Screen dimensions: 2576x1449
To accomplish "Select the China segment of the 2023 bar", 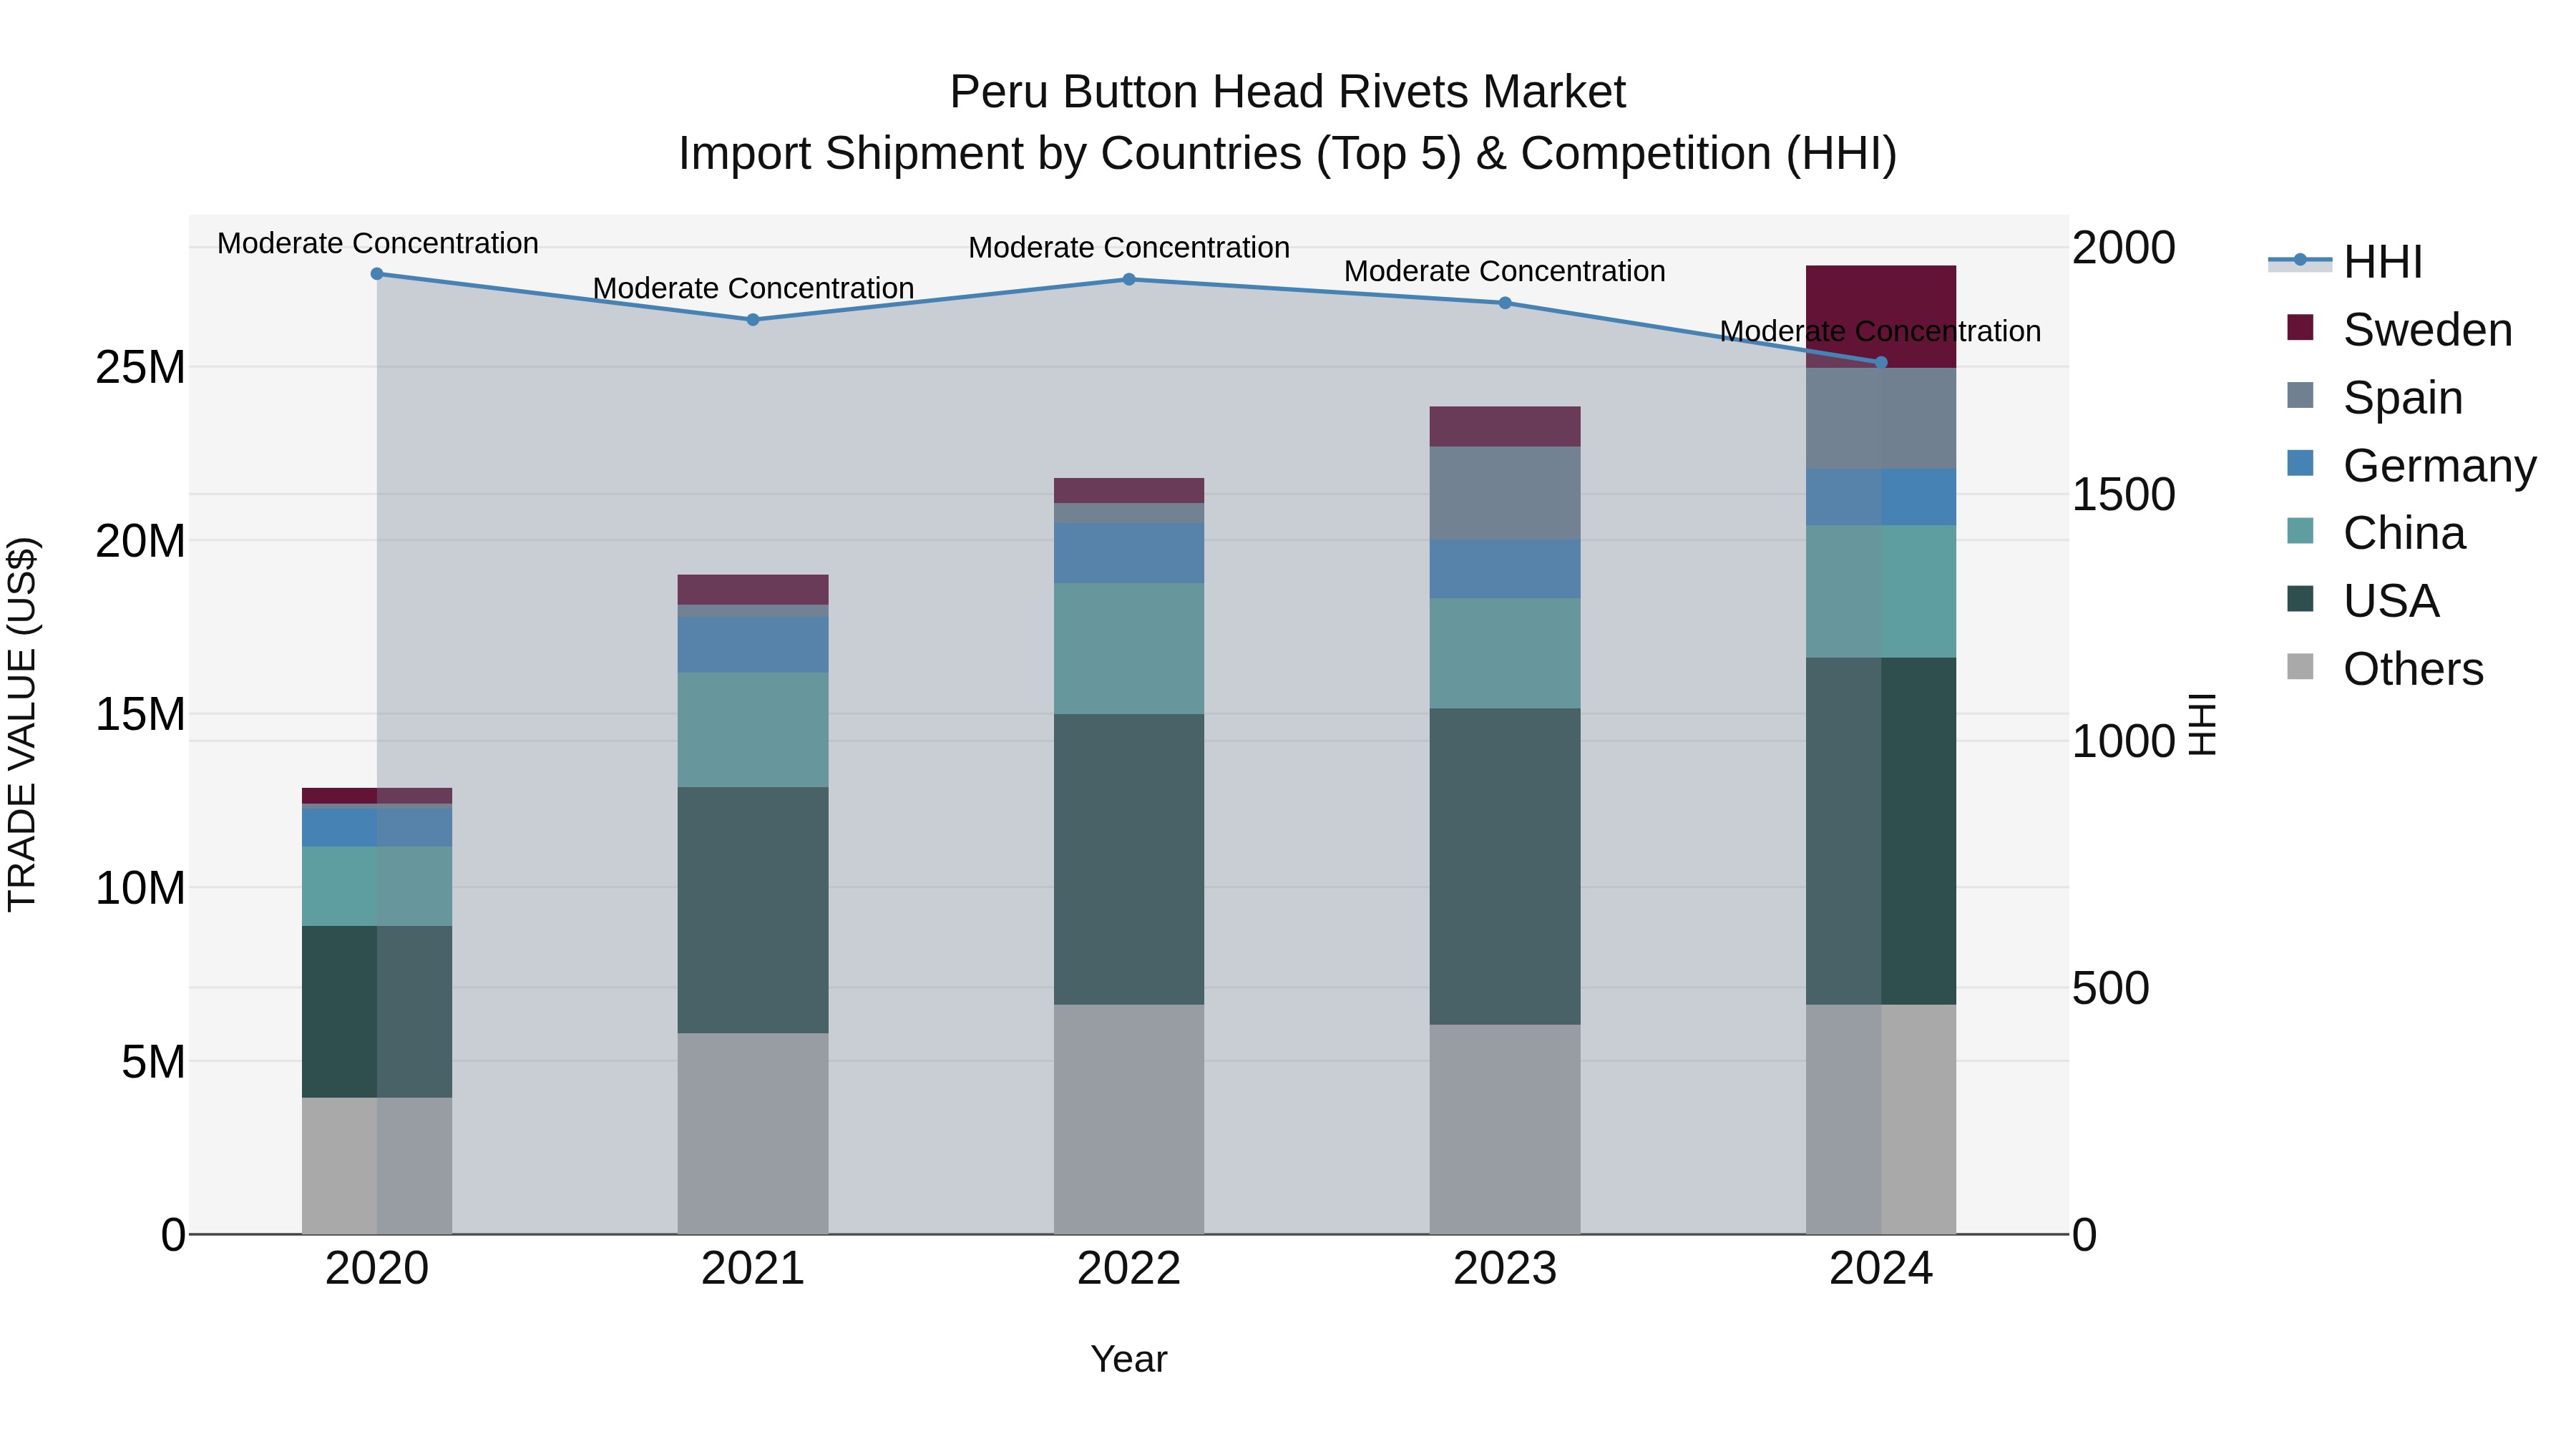I will point(1505,654).
